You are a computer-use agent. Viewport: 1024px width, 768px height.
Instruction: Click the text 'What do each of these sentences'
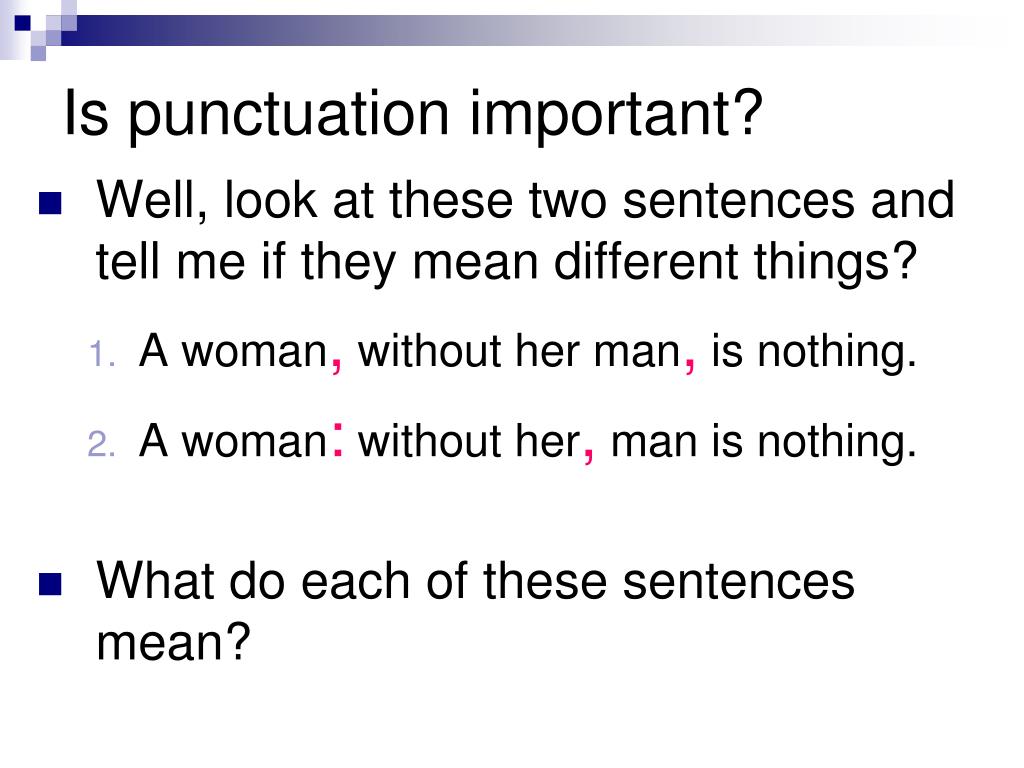(x=475, y=581)
